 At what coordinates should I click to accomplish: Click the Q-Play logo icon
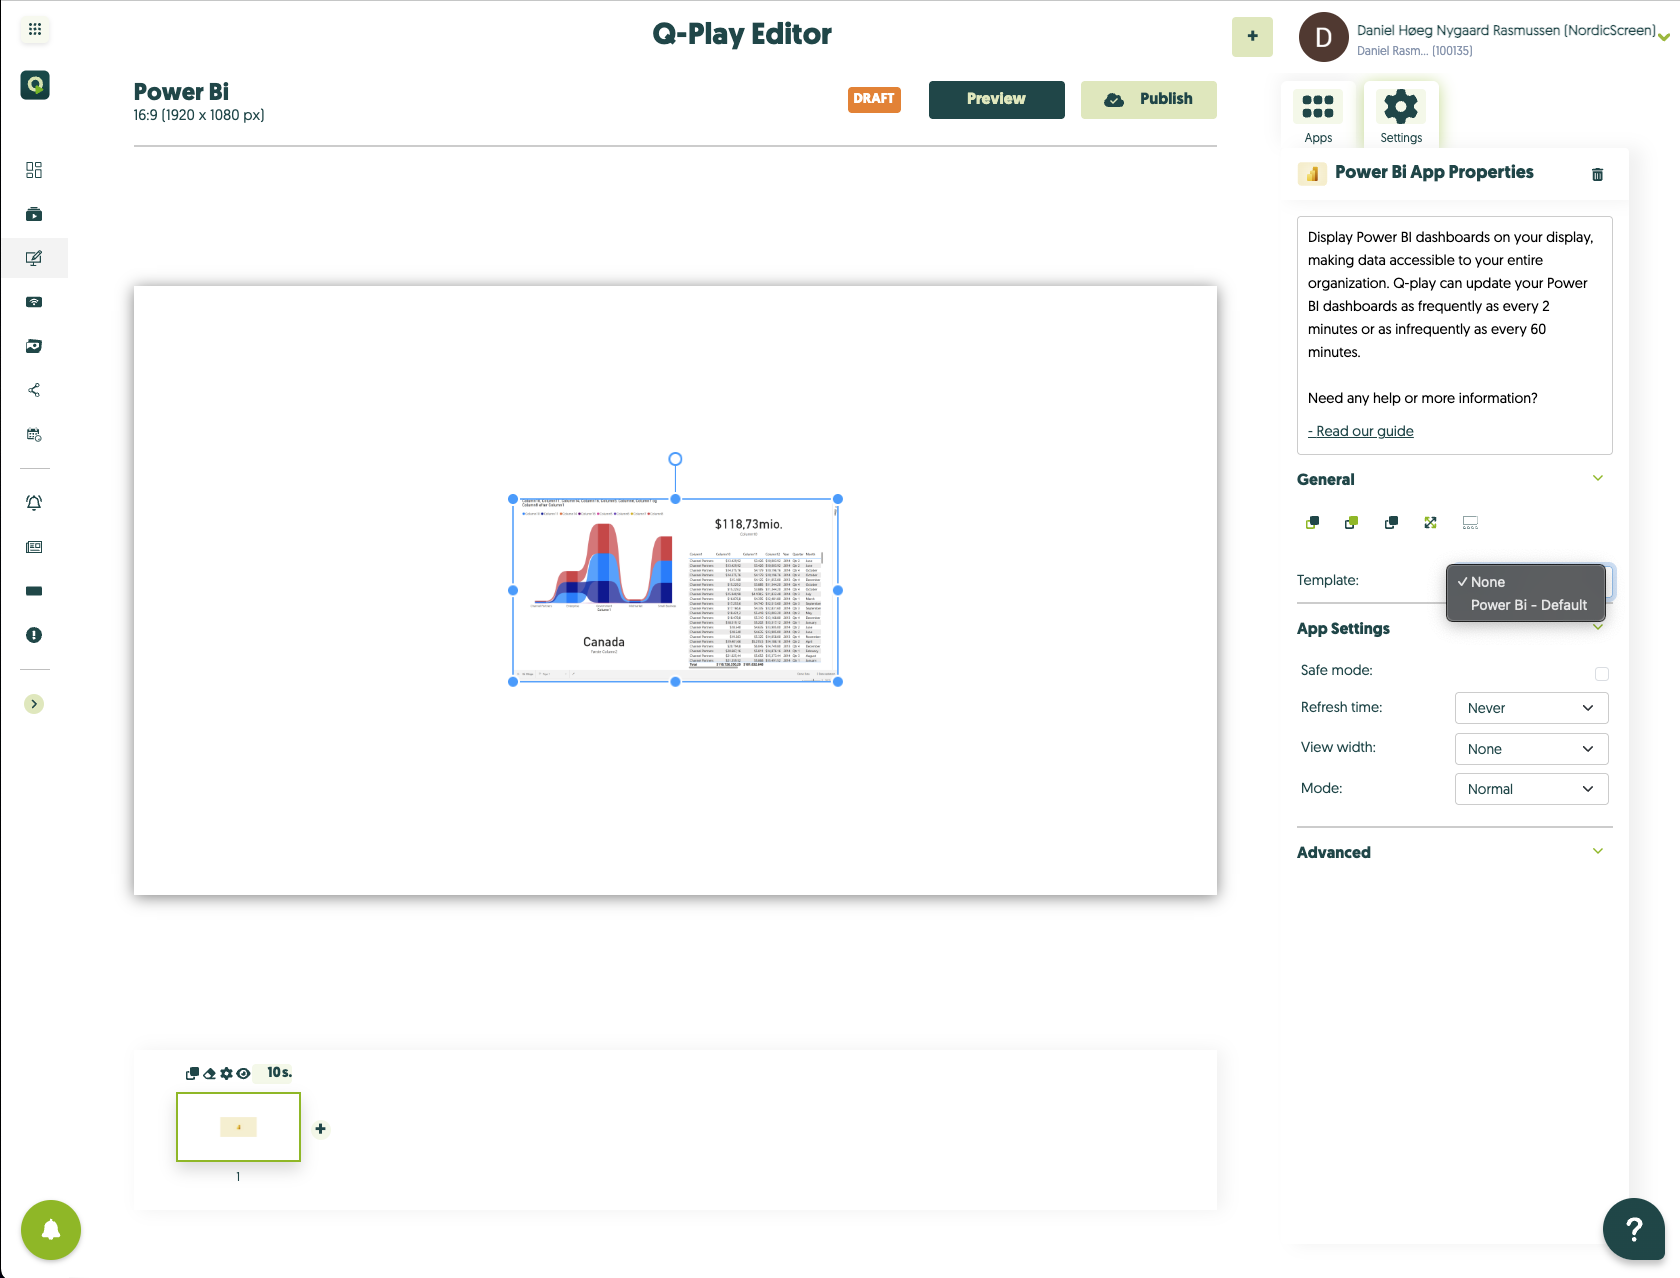(35, 85)
